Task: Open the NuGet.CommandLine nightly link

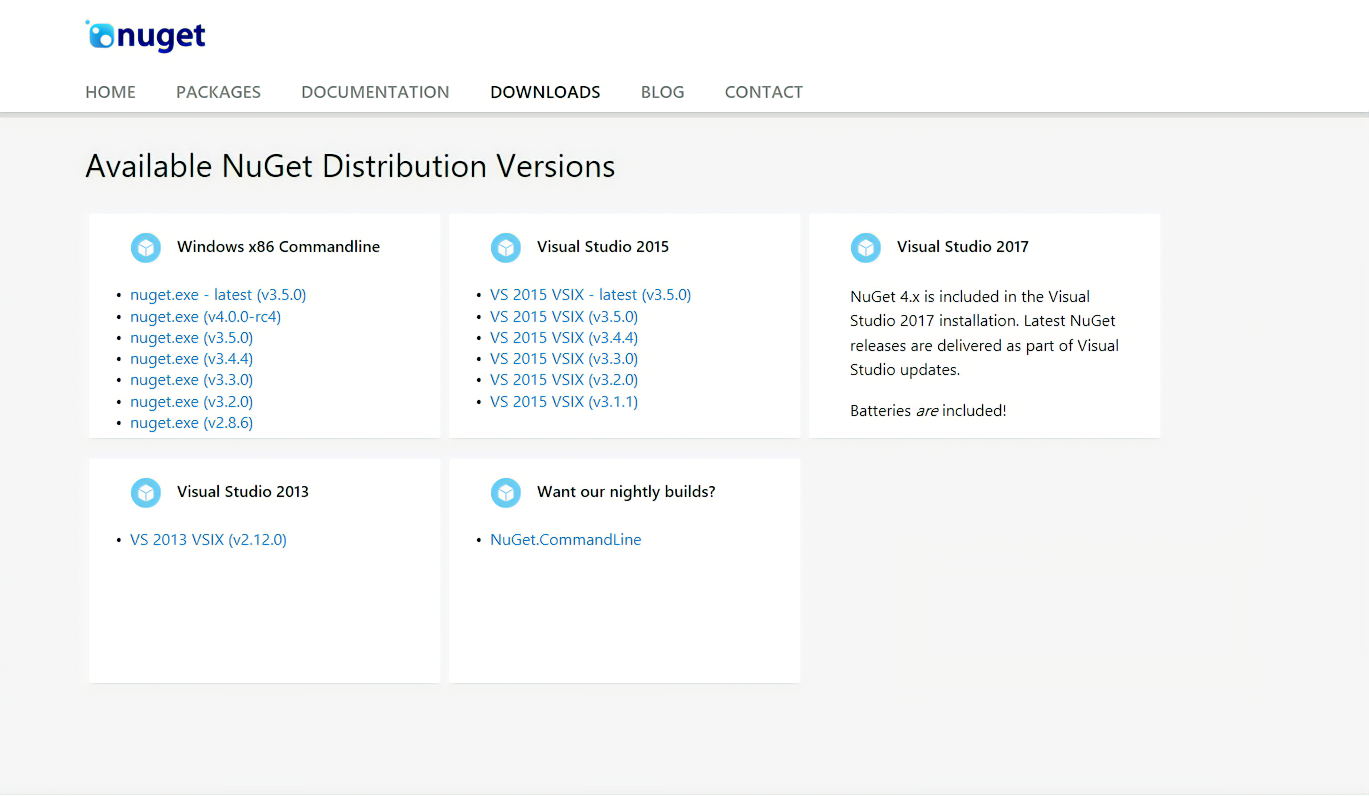Action: pos(566,540)
